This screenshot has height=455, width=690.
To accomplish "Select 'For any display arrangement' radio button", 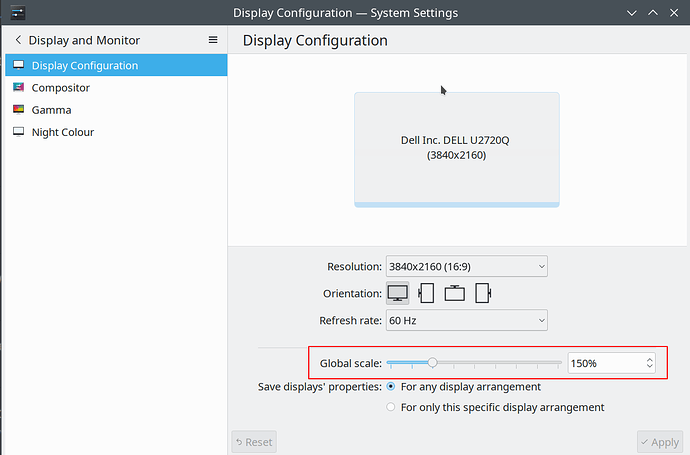I will point(391,386).
